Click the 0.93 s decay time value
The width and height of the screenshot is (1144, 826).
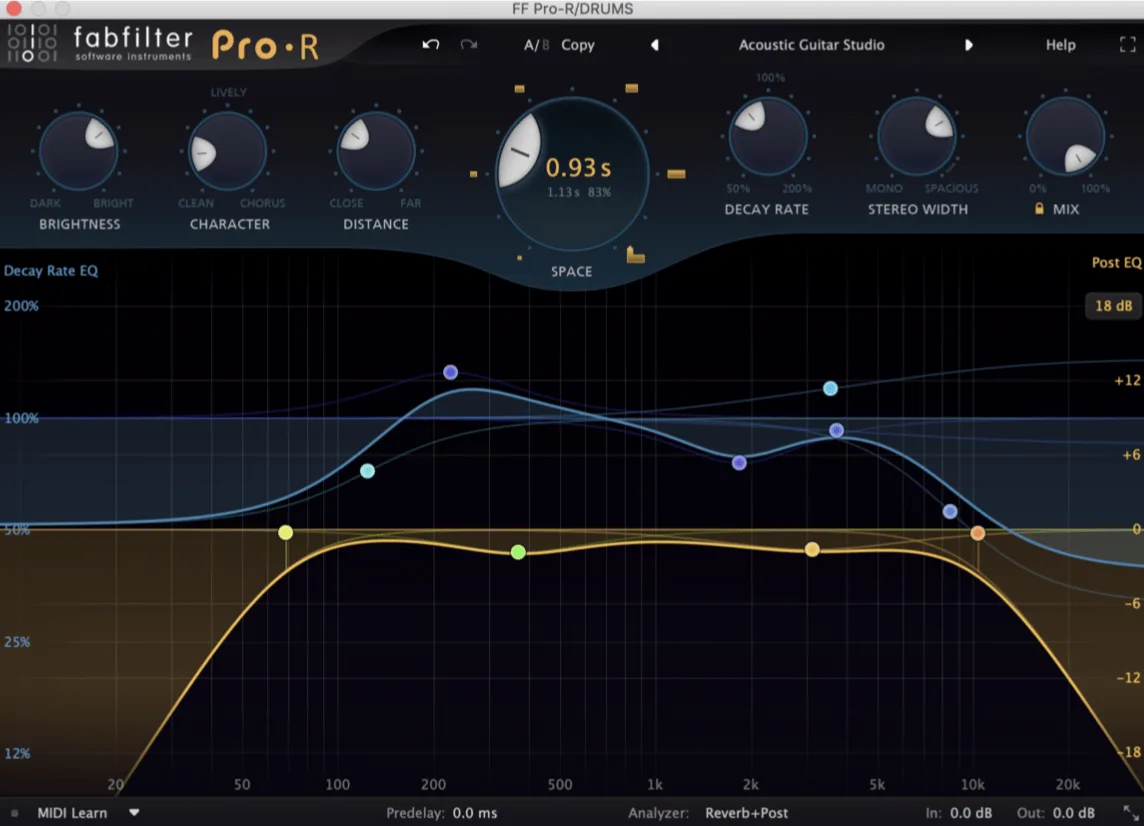[579, 168]
